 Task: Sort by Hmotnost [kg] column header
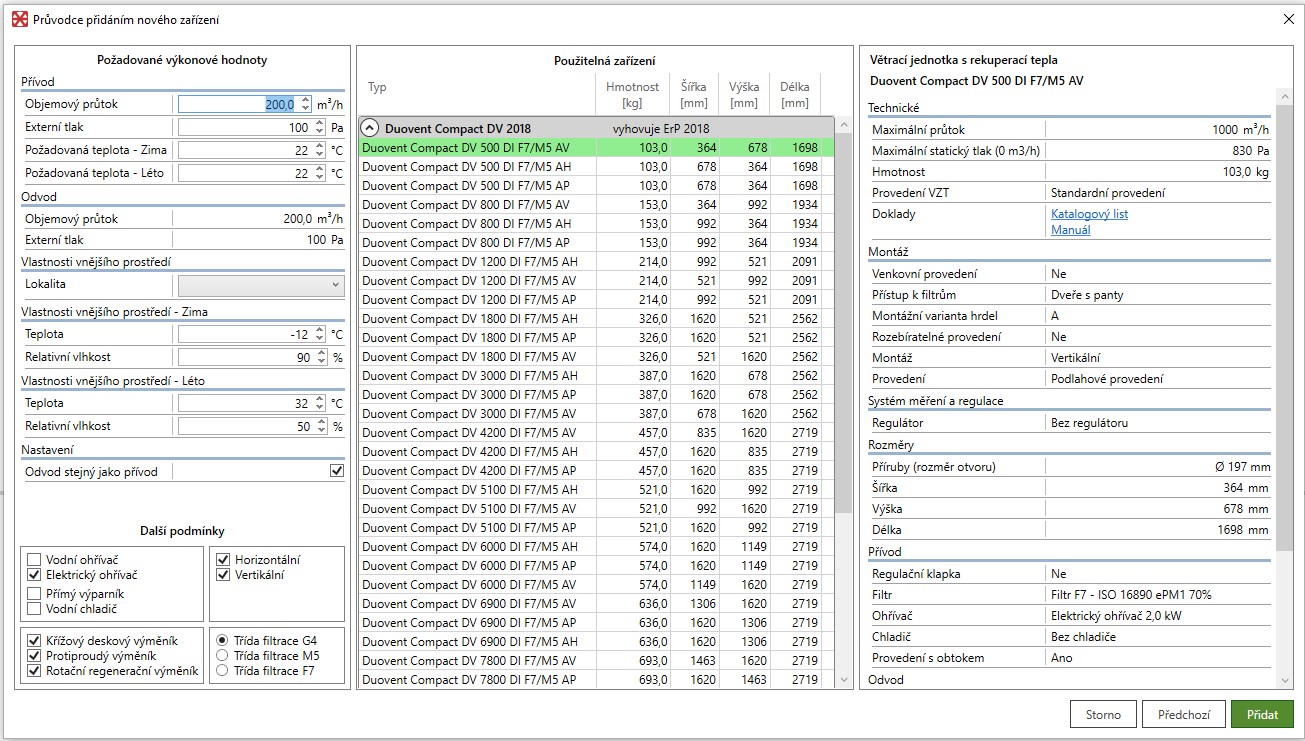point(632,94)
